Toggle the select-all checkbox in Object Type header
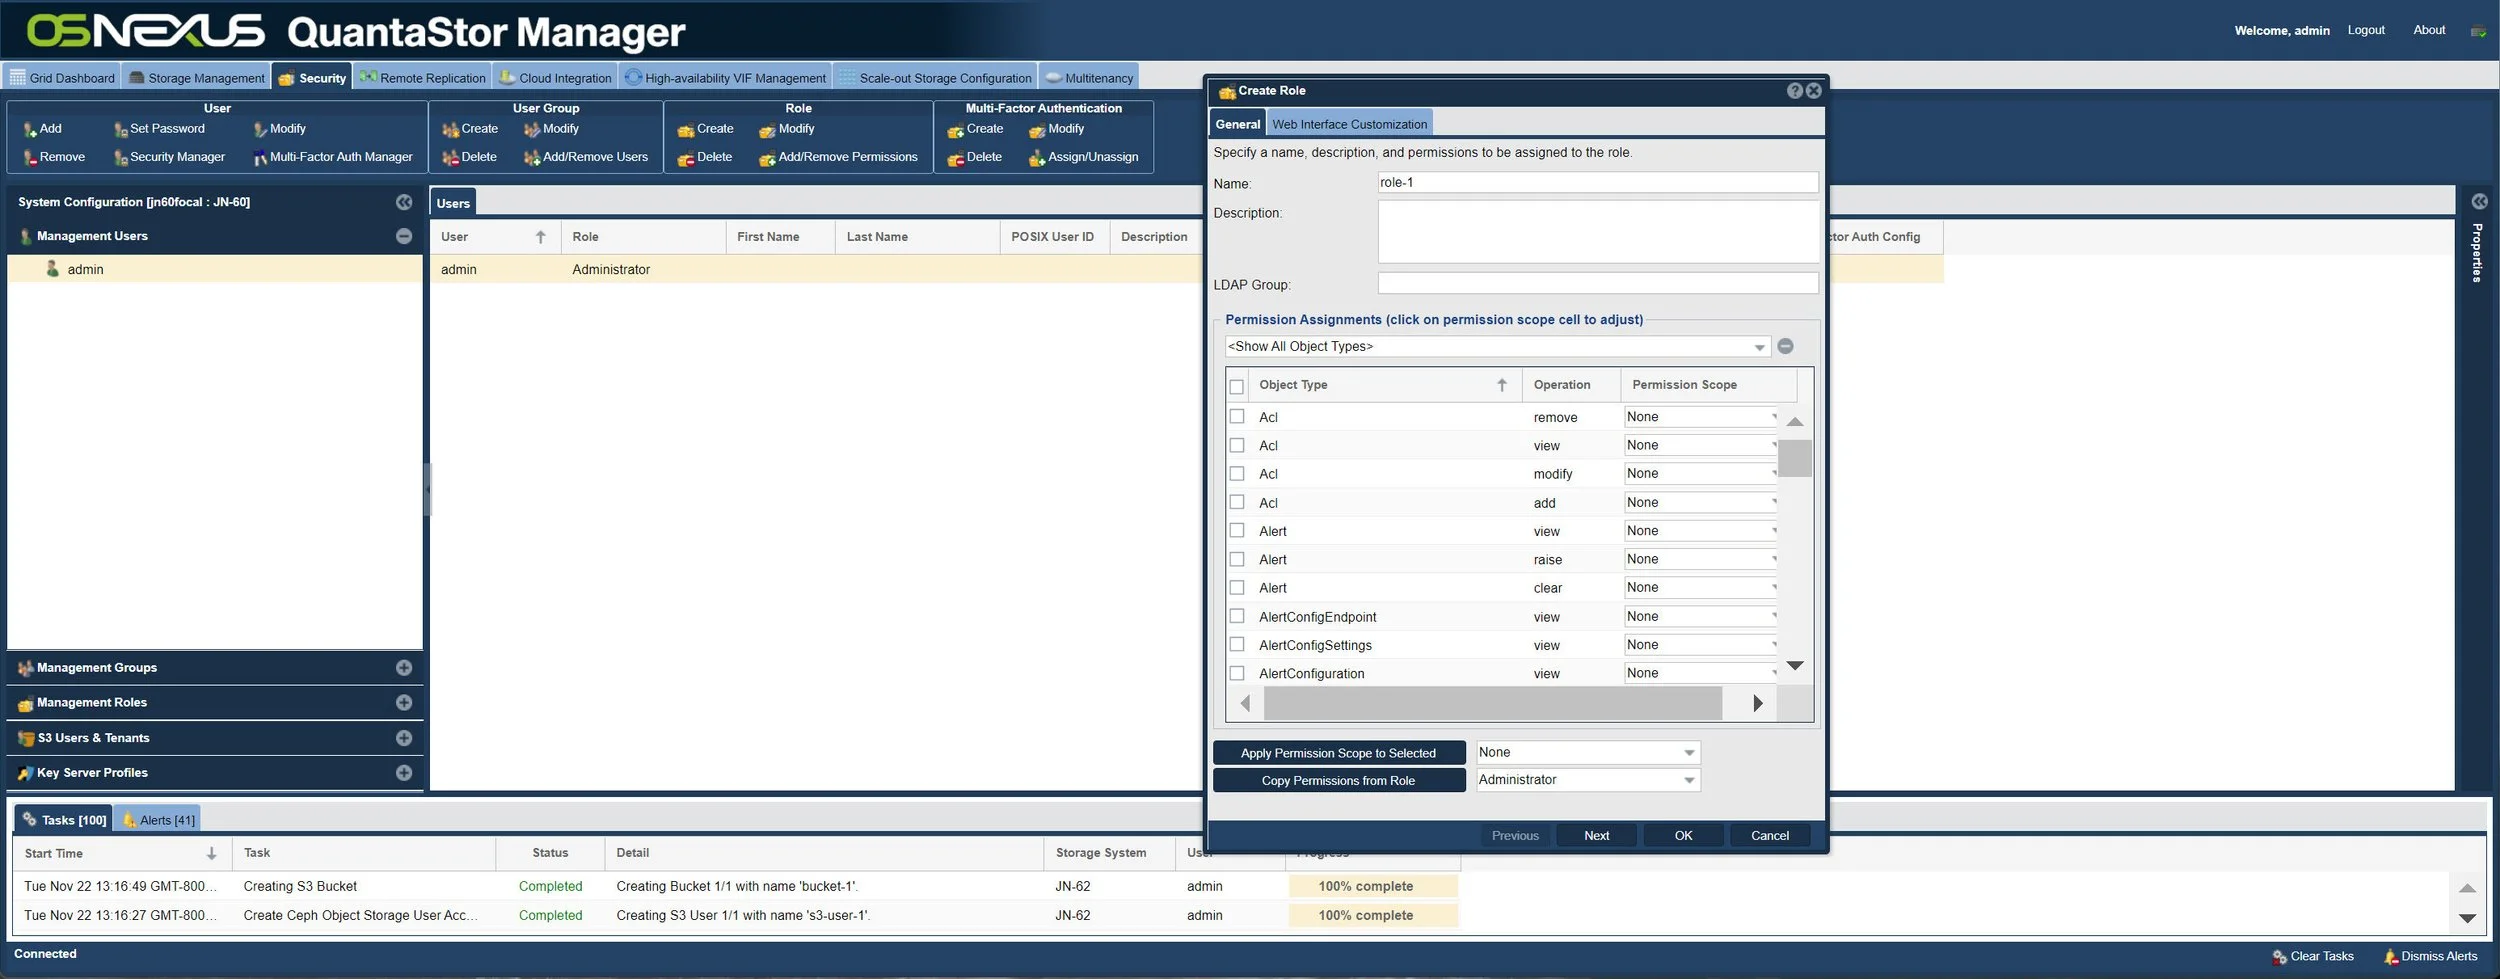This screenshot has height=979, width=2500. coord(1237,386)
